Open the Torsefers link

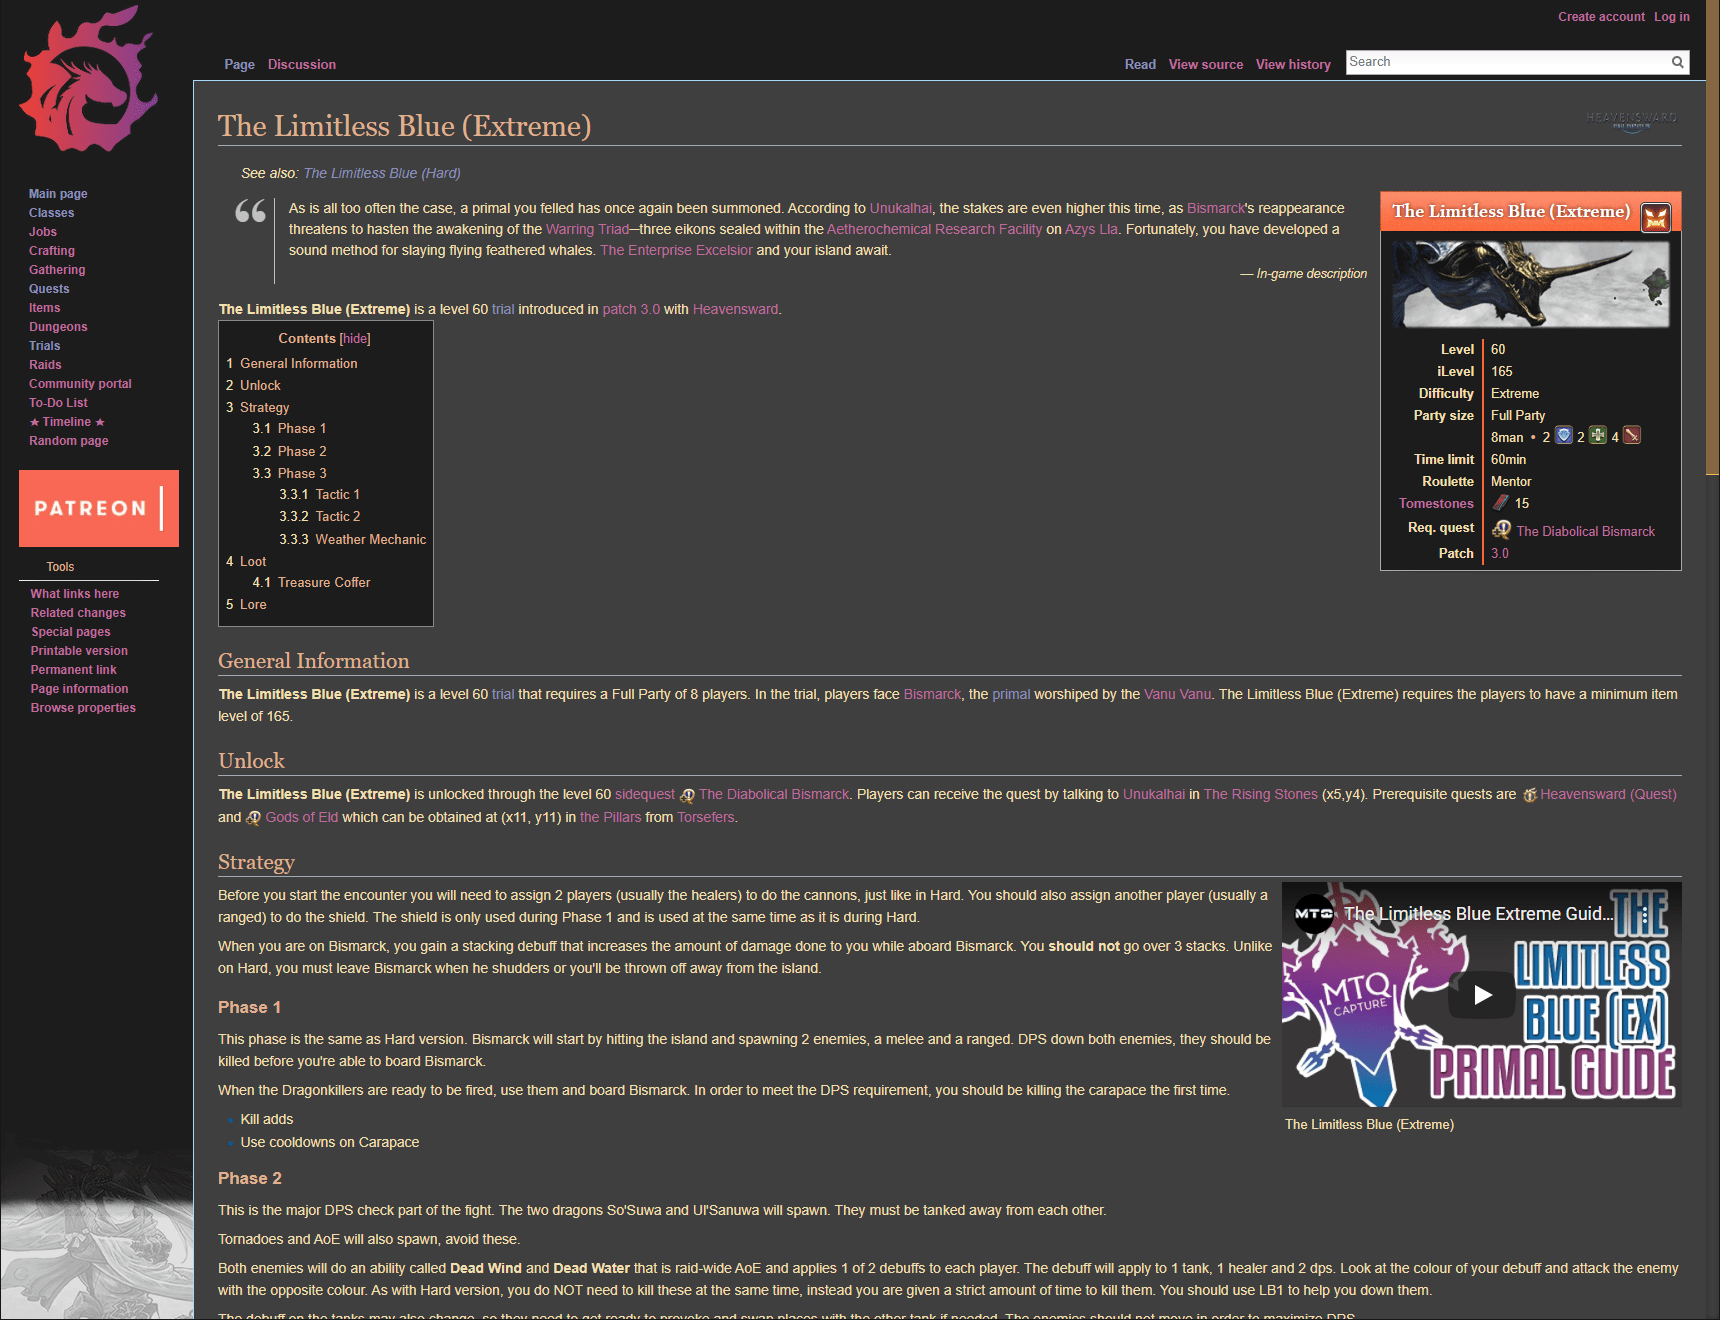pos(705,818)
